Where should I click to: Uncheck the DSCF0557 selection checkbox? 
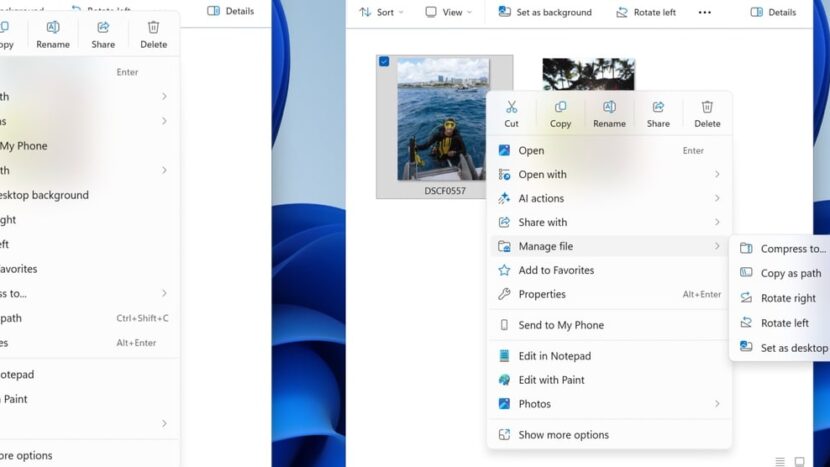click(385, 62)
